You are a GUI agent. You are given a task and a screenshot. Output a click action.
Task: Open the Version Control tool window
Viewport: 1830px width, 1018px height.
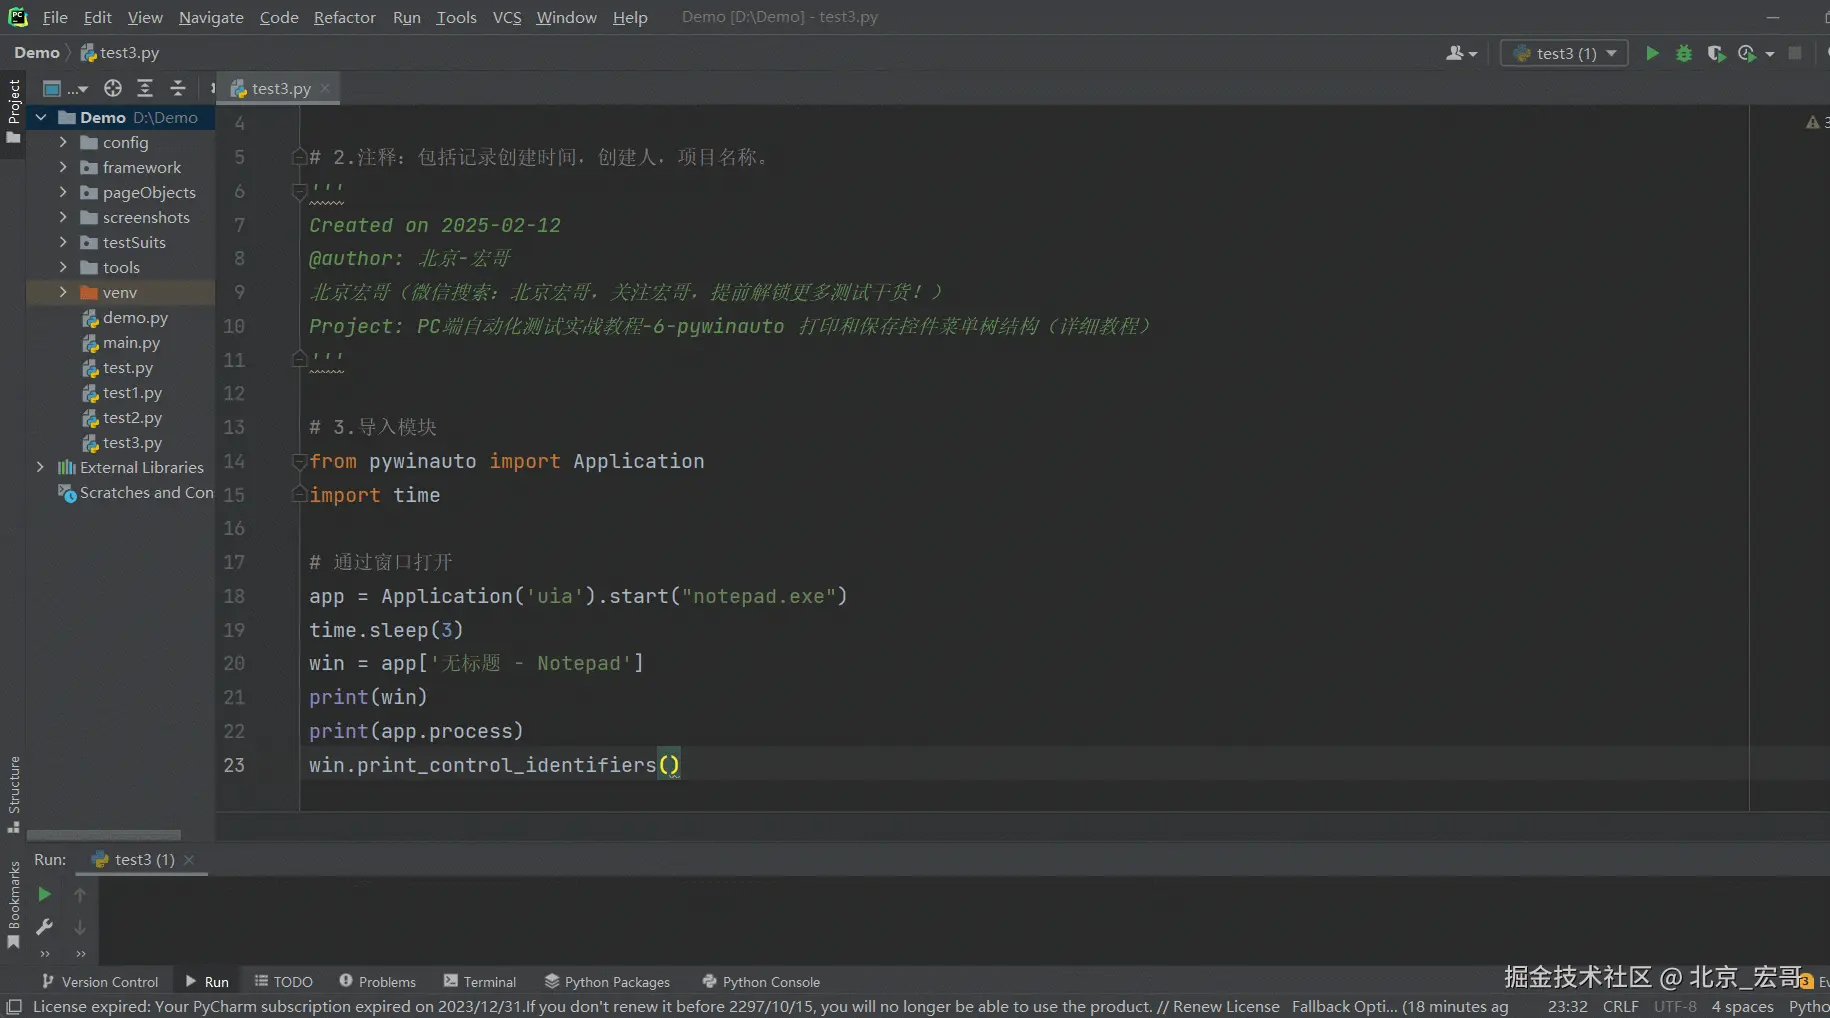click(100, 981)
